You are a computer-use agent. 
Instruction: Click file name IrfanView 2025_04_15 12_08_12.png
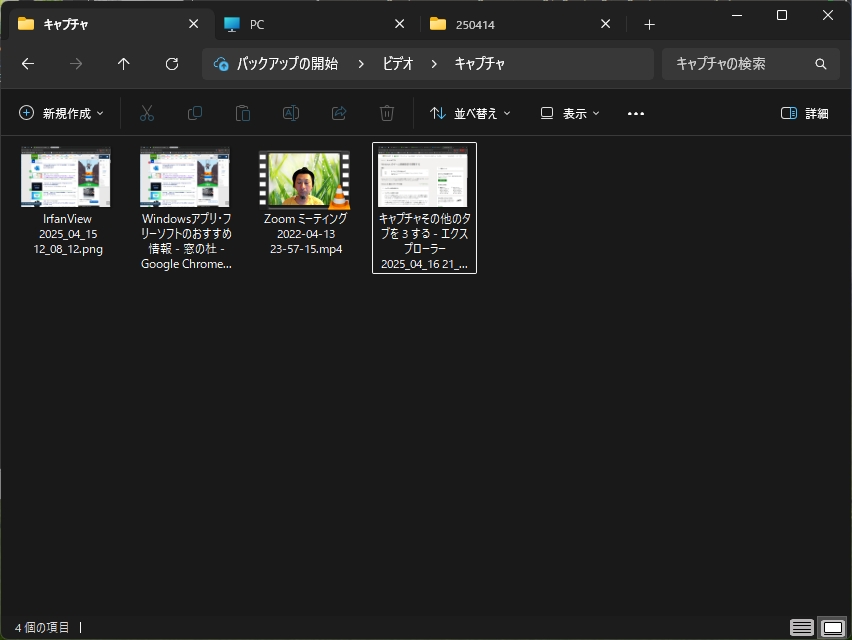pos(68,234)
